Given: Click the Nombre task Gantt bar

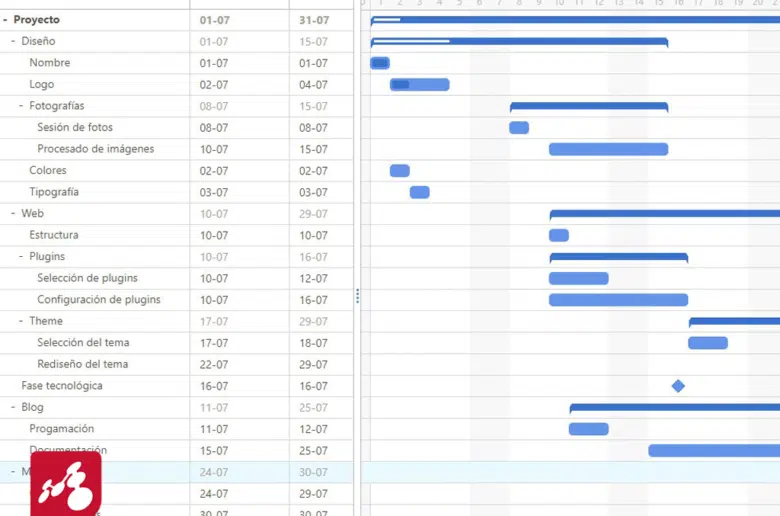Looking at the screenshot, I should 380,63.
